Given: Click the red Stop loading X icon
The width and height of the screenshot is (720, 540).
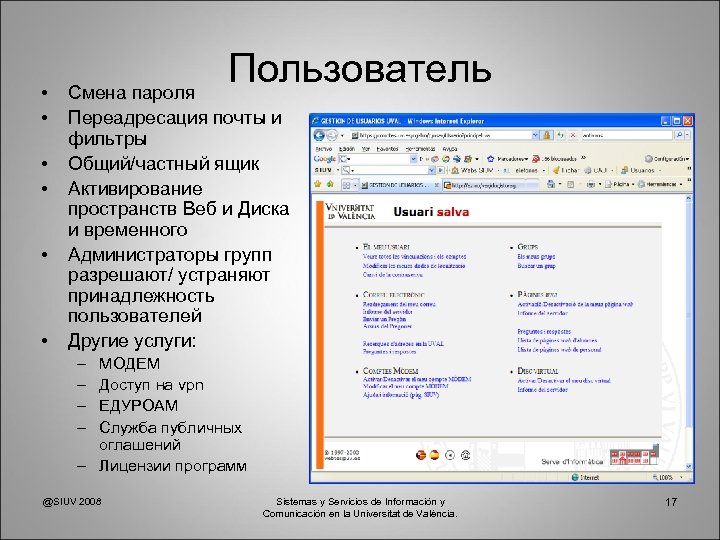Looking at the screenshot, I should pos(573,135).
